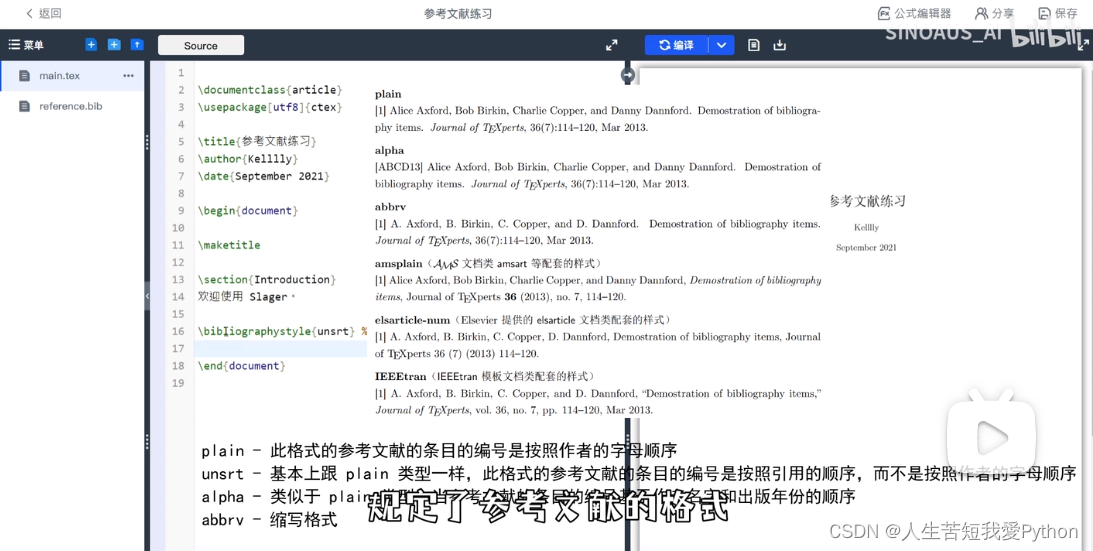Click the \documentclass{article} line

[x=270, y=90]
